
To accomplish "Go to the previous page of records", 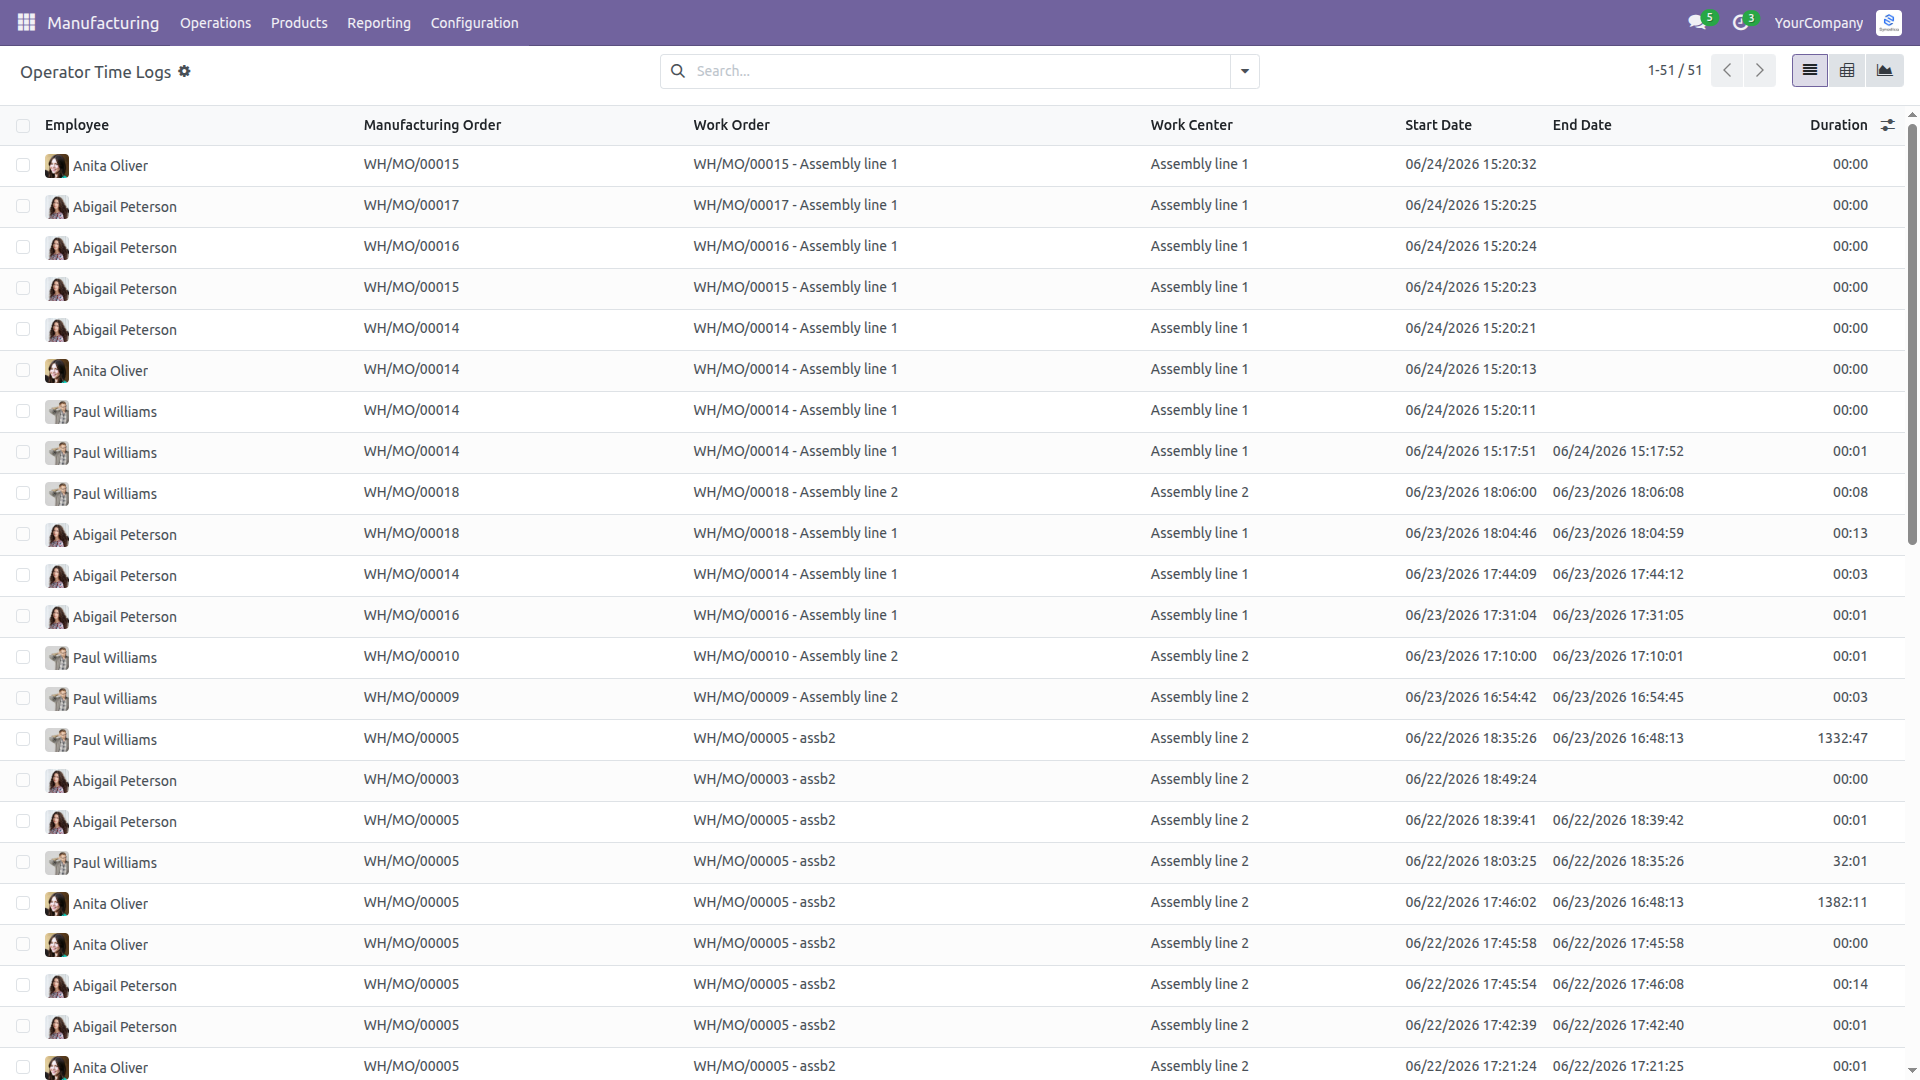I will click(1727, 71).
